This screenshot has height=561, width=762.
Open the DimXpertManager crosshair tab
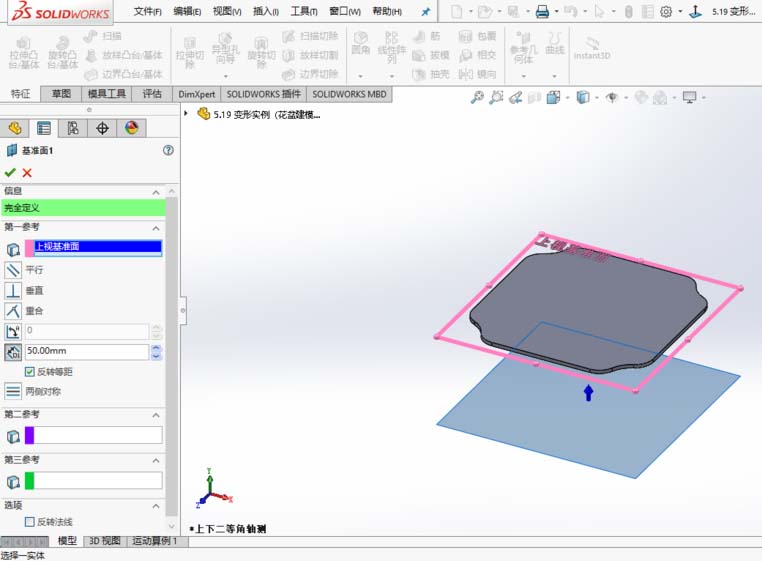coord(102,128)
